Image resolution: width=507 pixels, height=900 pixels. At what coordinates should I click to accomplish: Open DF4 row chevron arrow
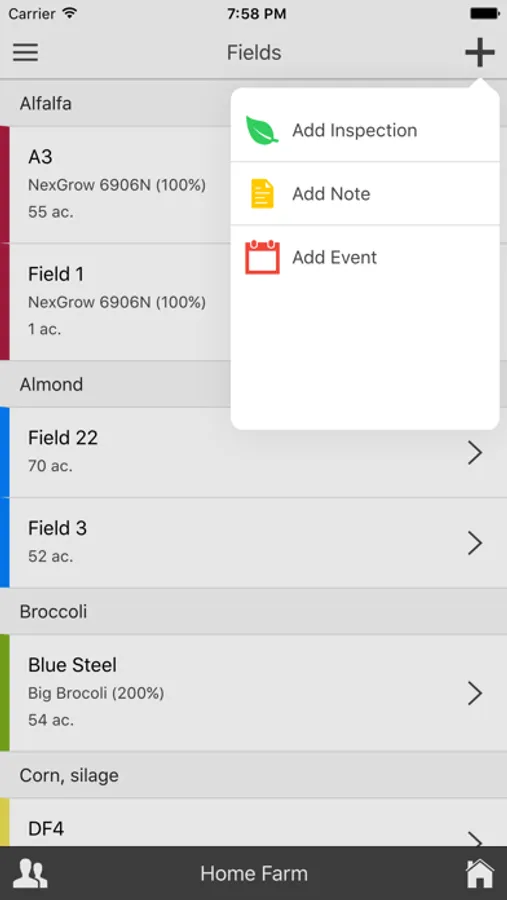click(x=475, y=839)
